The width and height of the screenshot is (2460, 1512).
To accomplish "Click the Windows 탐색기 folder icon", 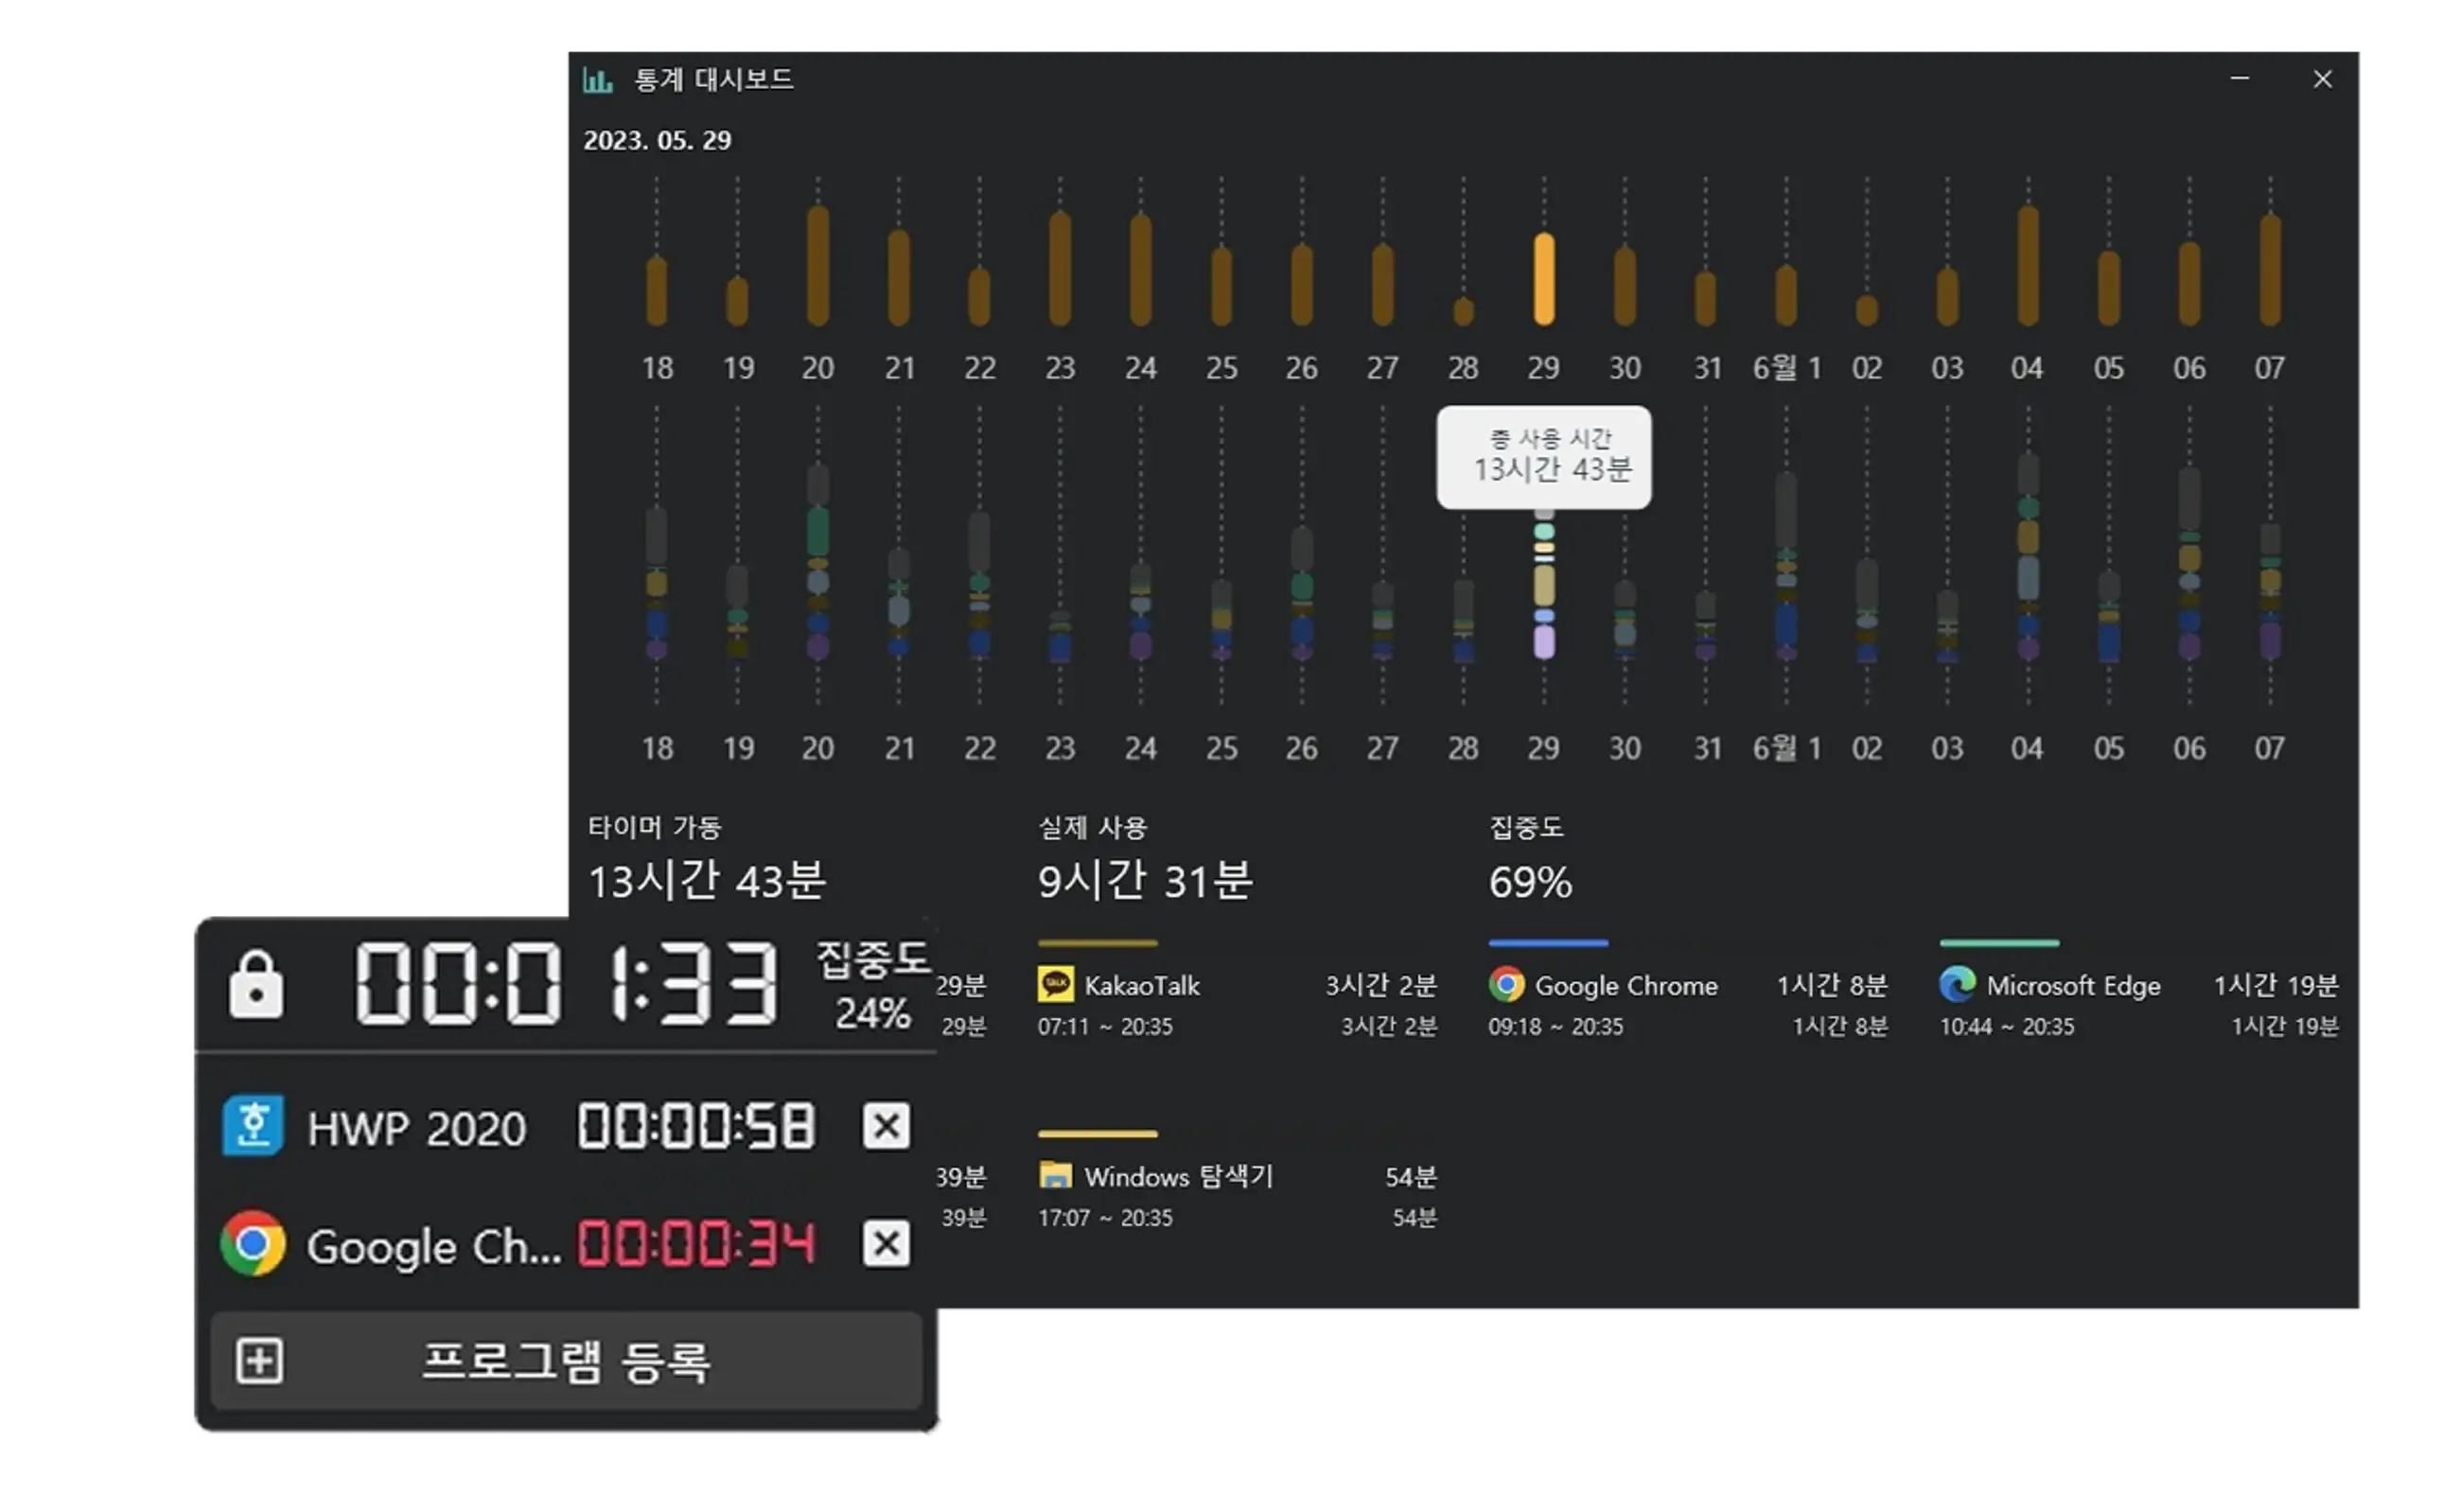I will click(1056, 1176).
